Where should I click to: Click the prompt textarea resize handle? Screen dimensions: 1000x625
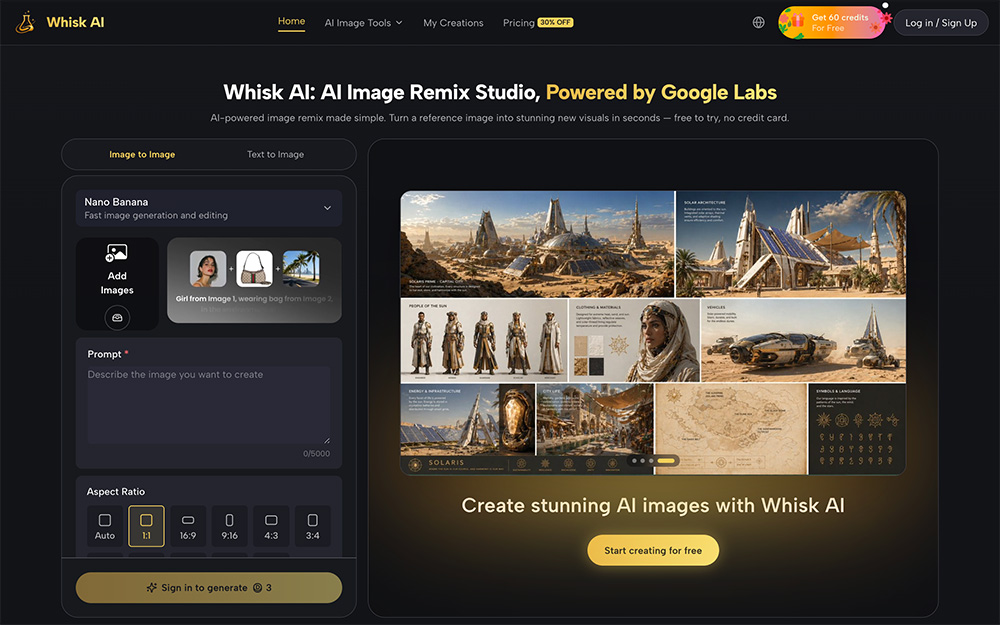327,440
